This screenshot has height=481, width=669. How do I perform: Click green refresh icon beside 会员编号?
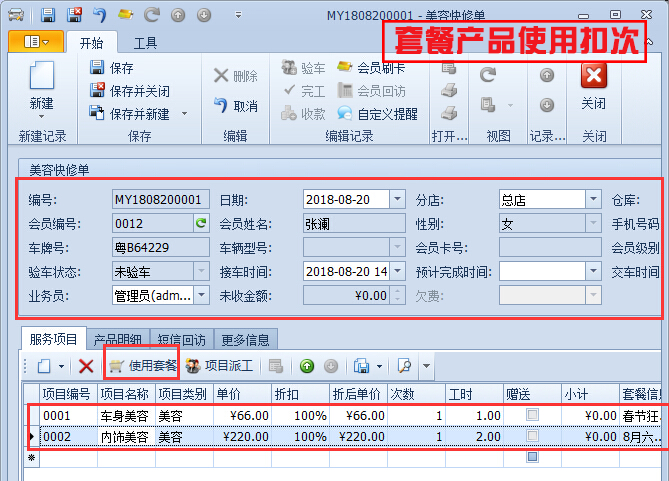[x=201, y=223]
